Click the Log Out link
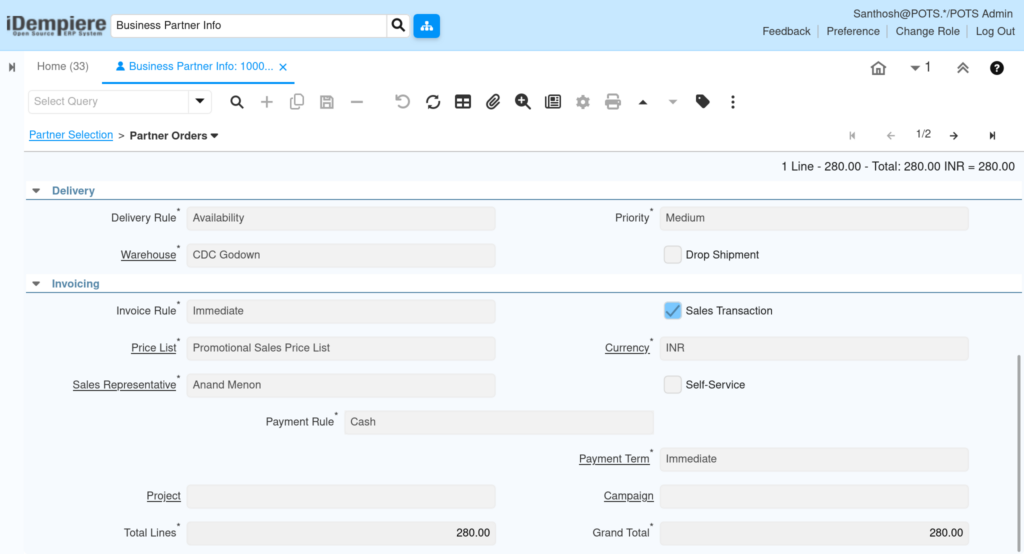Image resolution: width=1024 pixels, height=554 pixels. point(995,31)
